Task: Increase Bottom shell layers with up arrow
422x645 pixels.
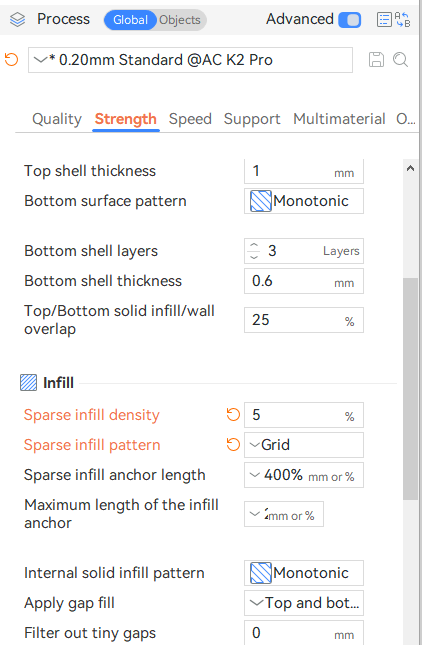Action: (254, 246)
